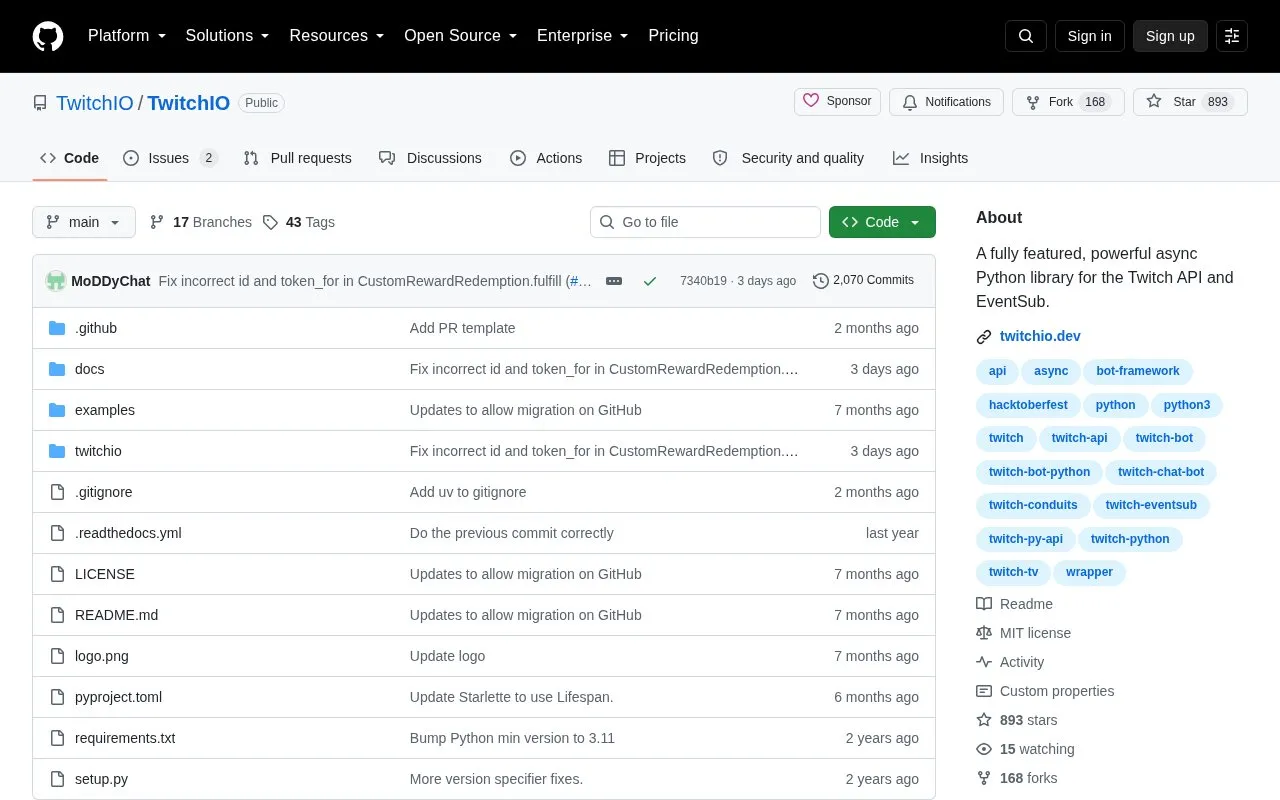
Task: Open 'Add PR template' commit message
Action: pyautogui.click(x=463, y=328)
